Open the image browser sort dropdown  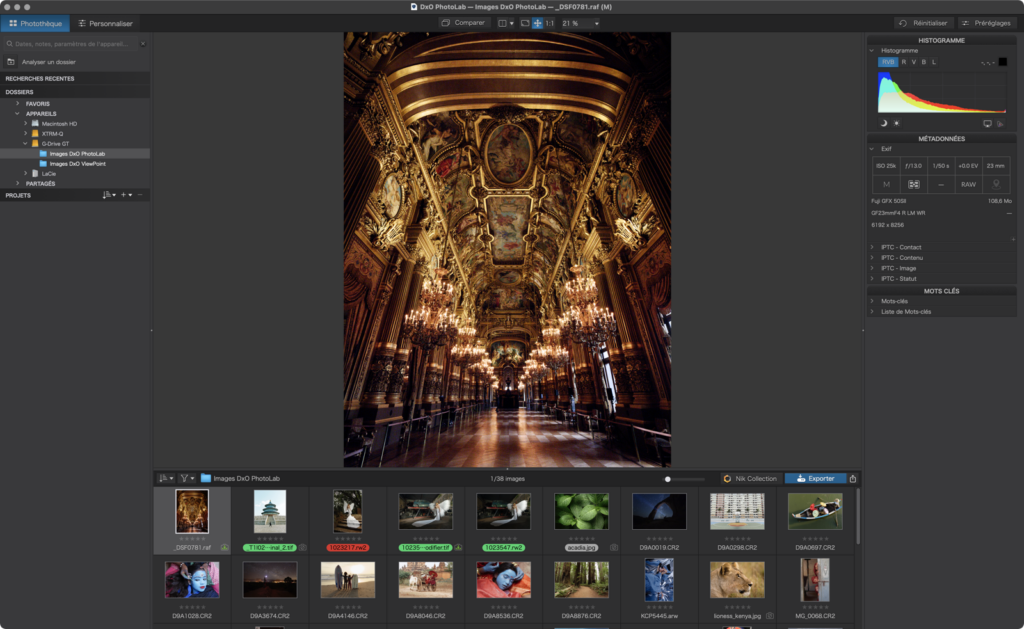coord(166,479)
